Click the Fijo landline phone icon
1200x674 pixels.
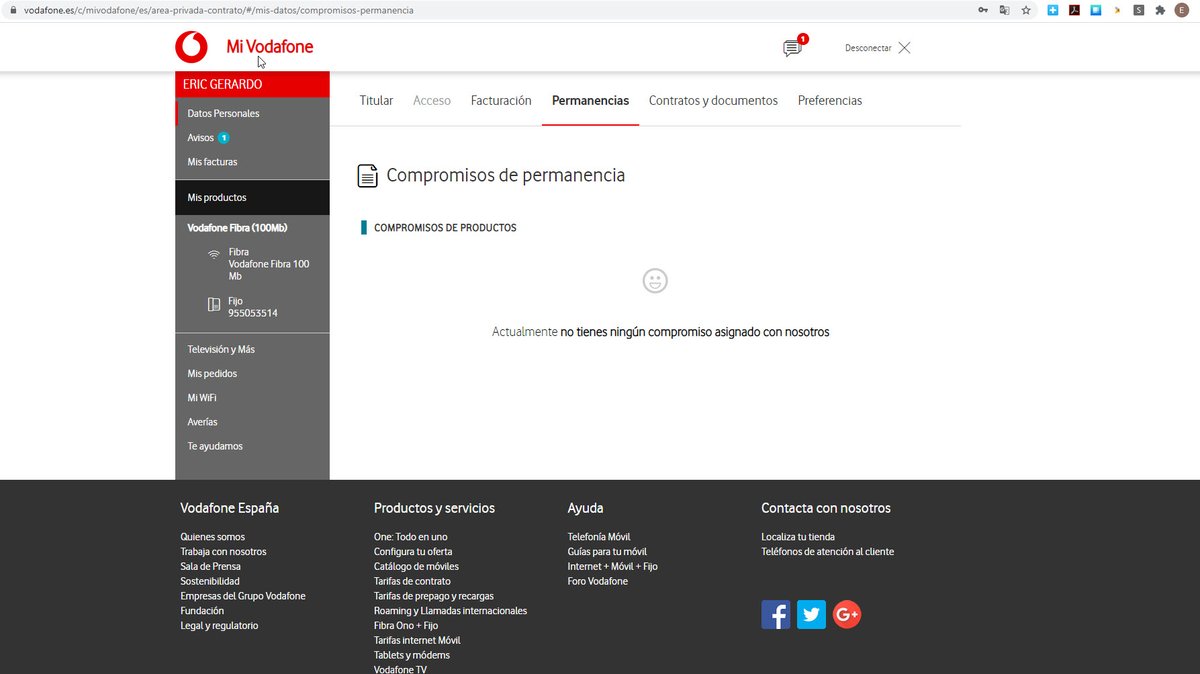214,304
